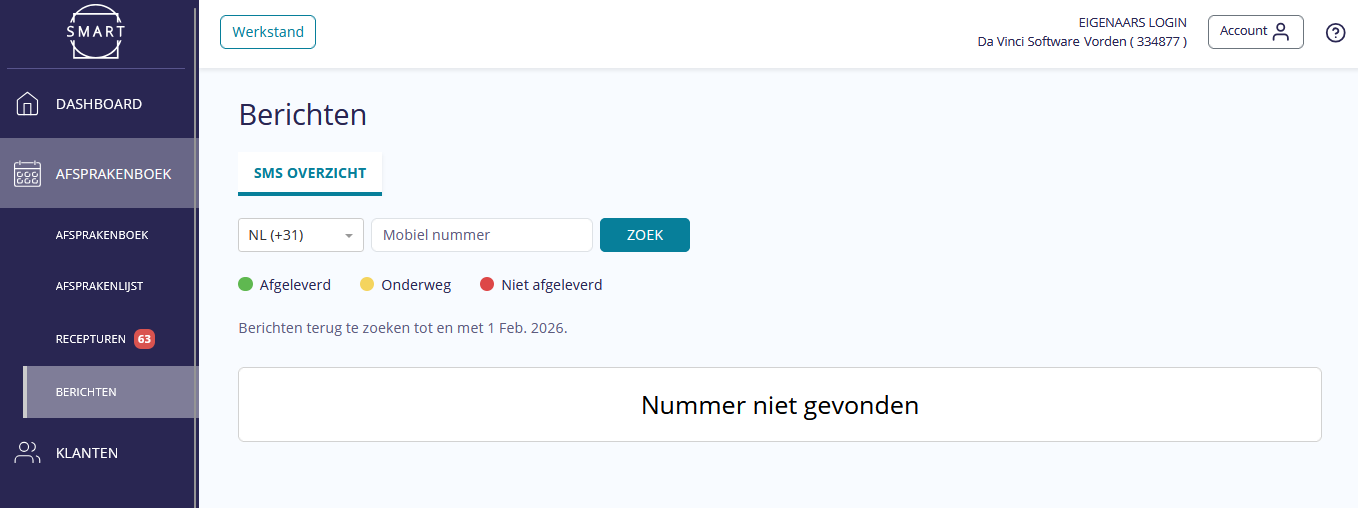
Task: Open the Afsprakenlijst submenu item
Action: pyautogui.click(x=99, y=286)
